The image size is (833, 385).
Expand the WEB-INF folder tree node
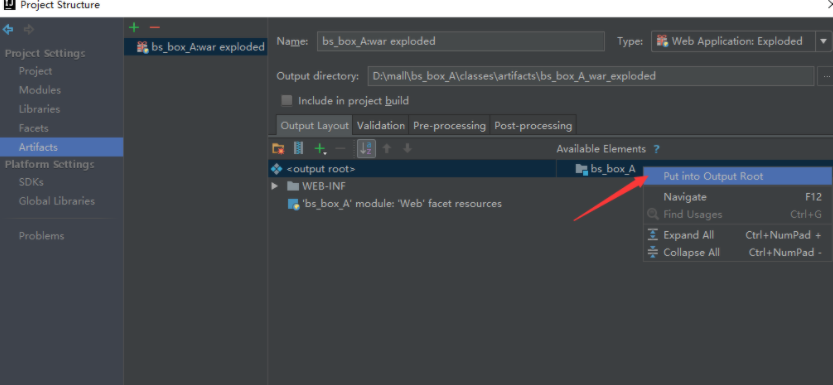click(x=274, y=186)
